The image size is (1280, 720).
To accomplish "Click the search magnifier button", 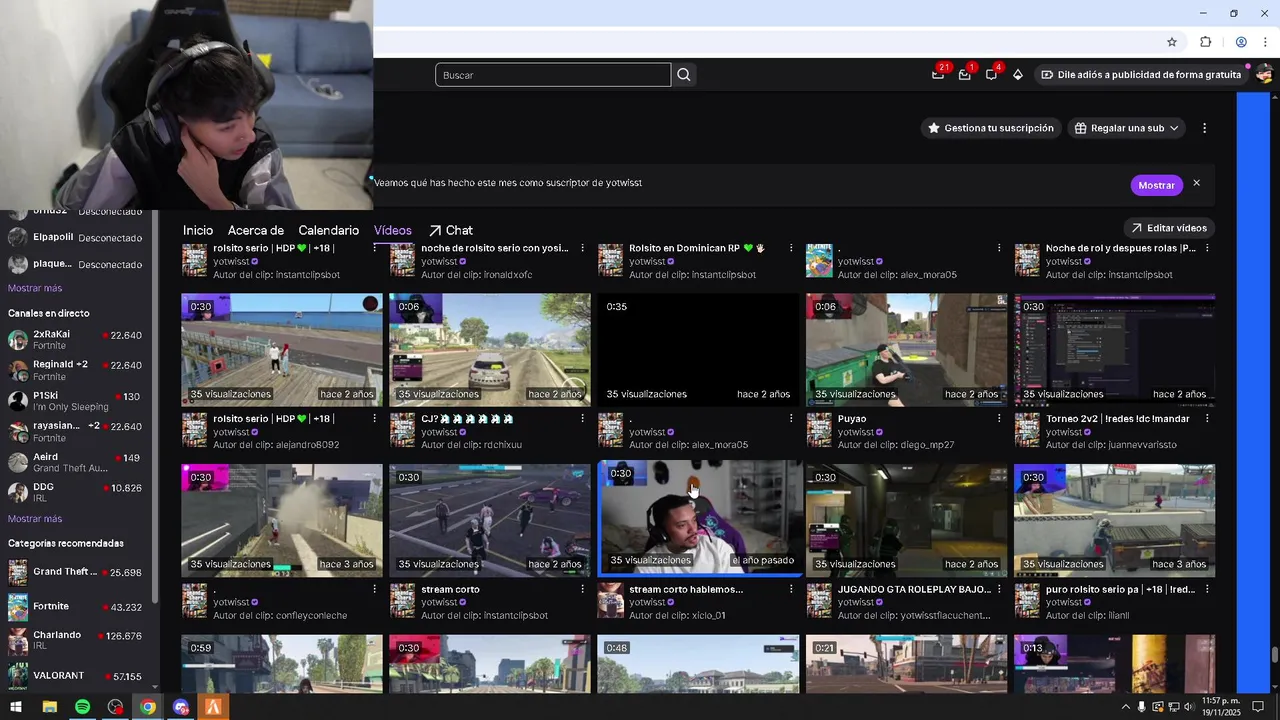I will (x=684, y=75).
